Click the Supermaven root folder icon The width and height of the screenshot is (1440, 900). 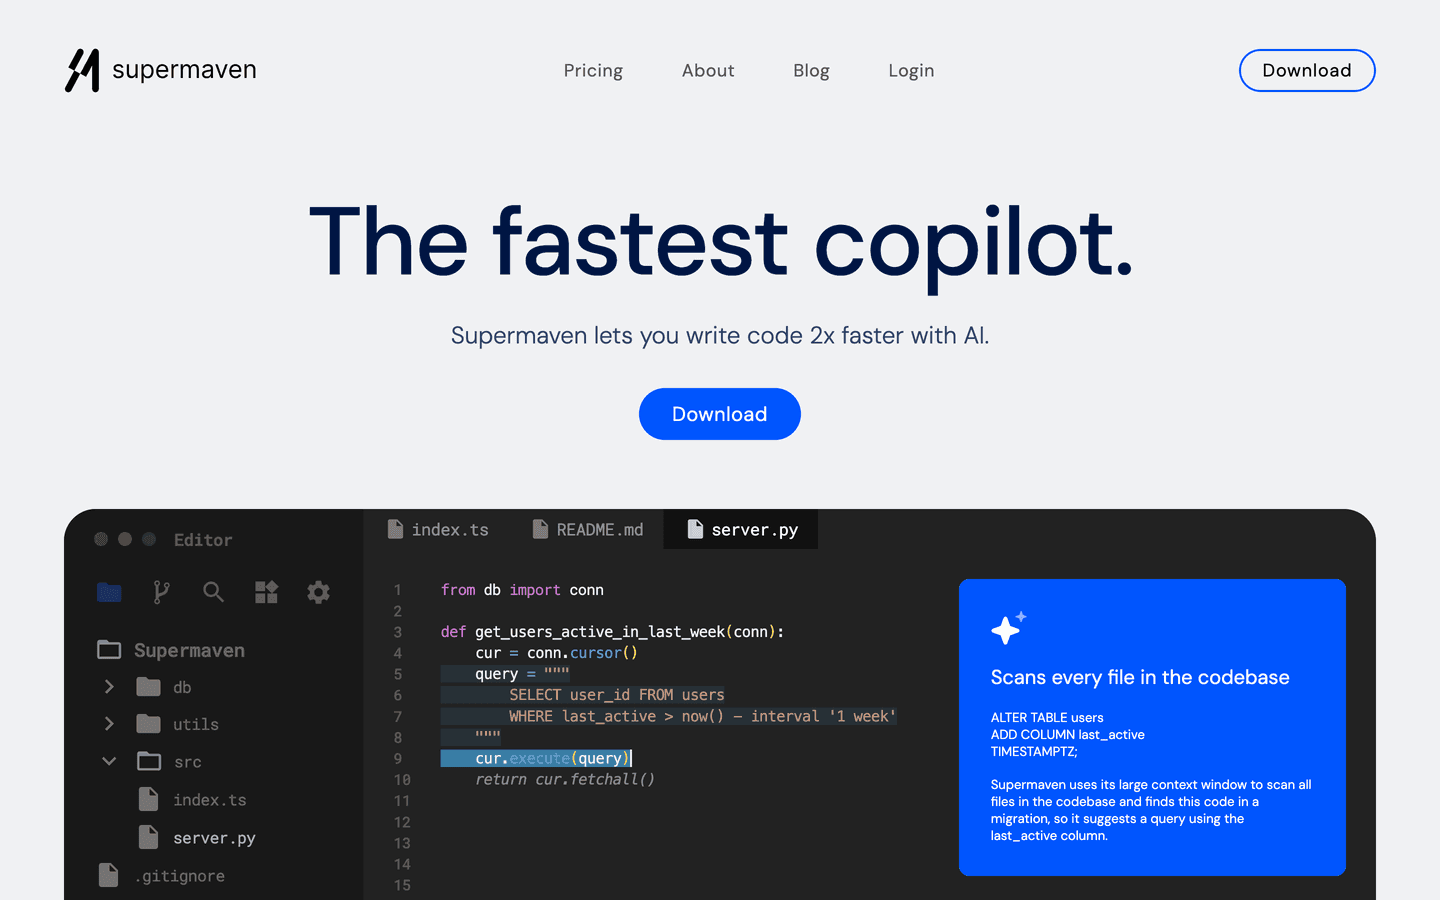pos(109,650)
